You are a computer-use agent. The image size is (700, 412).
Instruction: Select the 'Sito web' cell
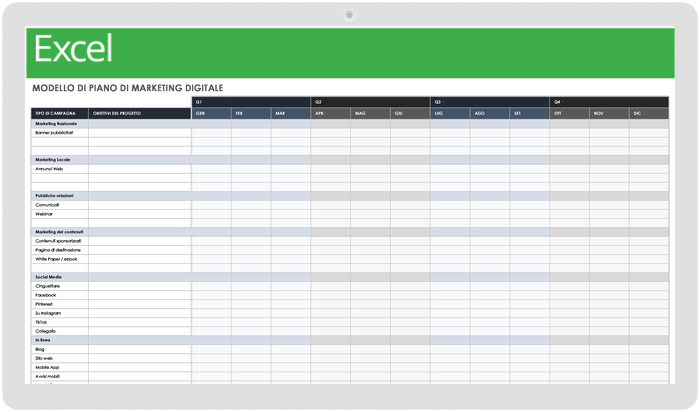click(60, 358)
